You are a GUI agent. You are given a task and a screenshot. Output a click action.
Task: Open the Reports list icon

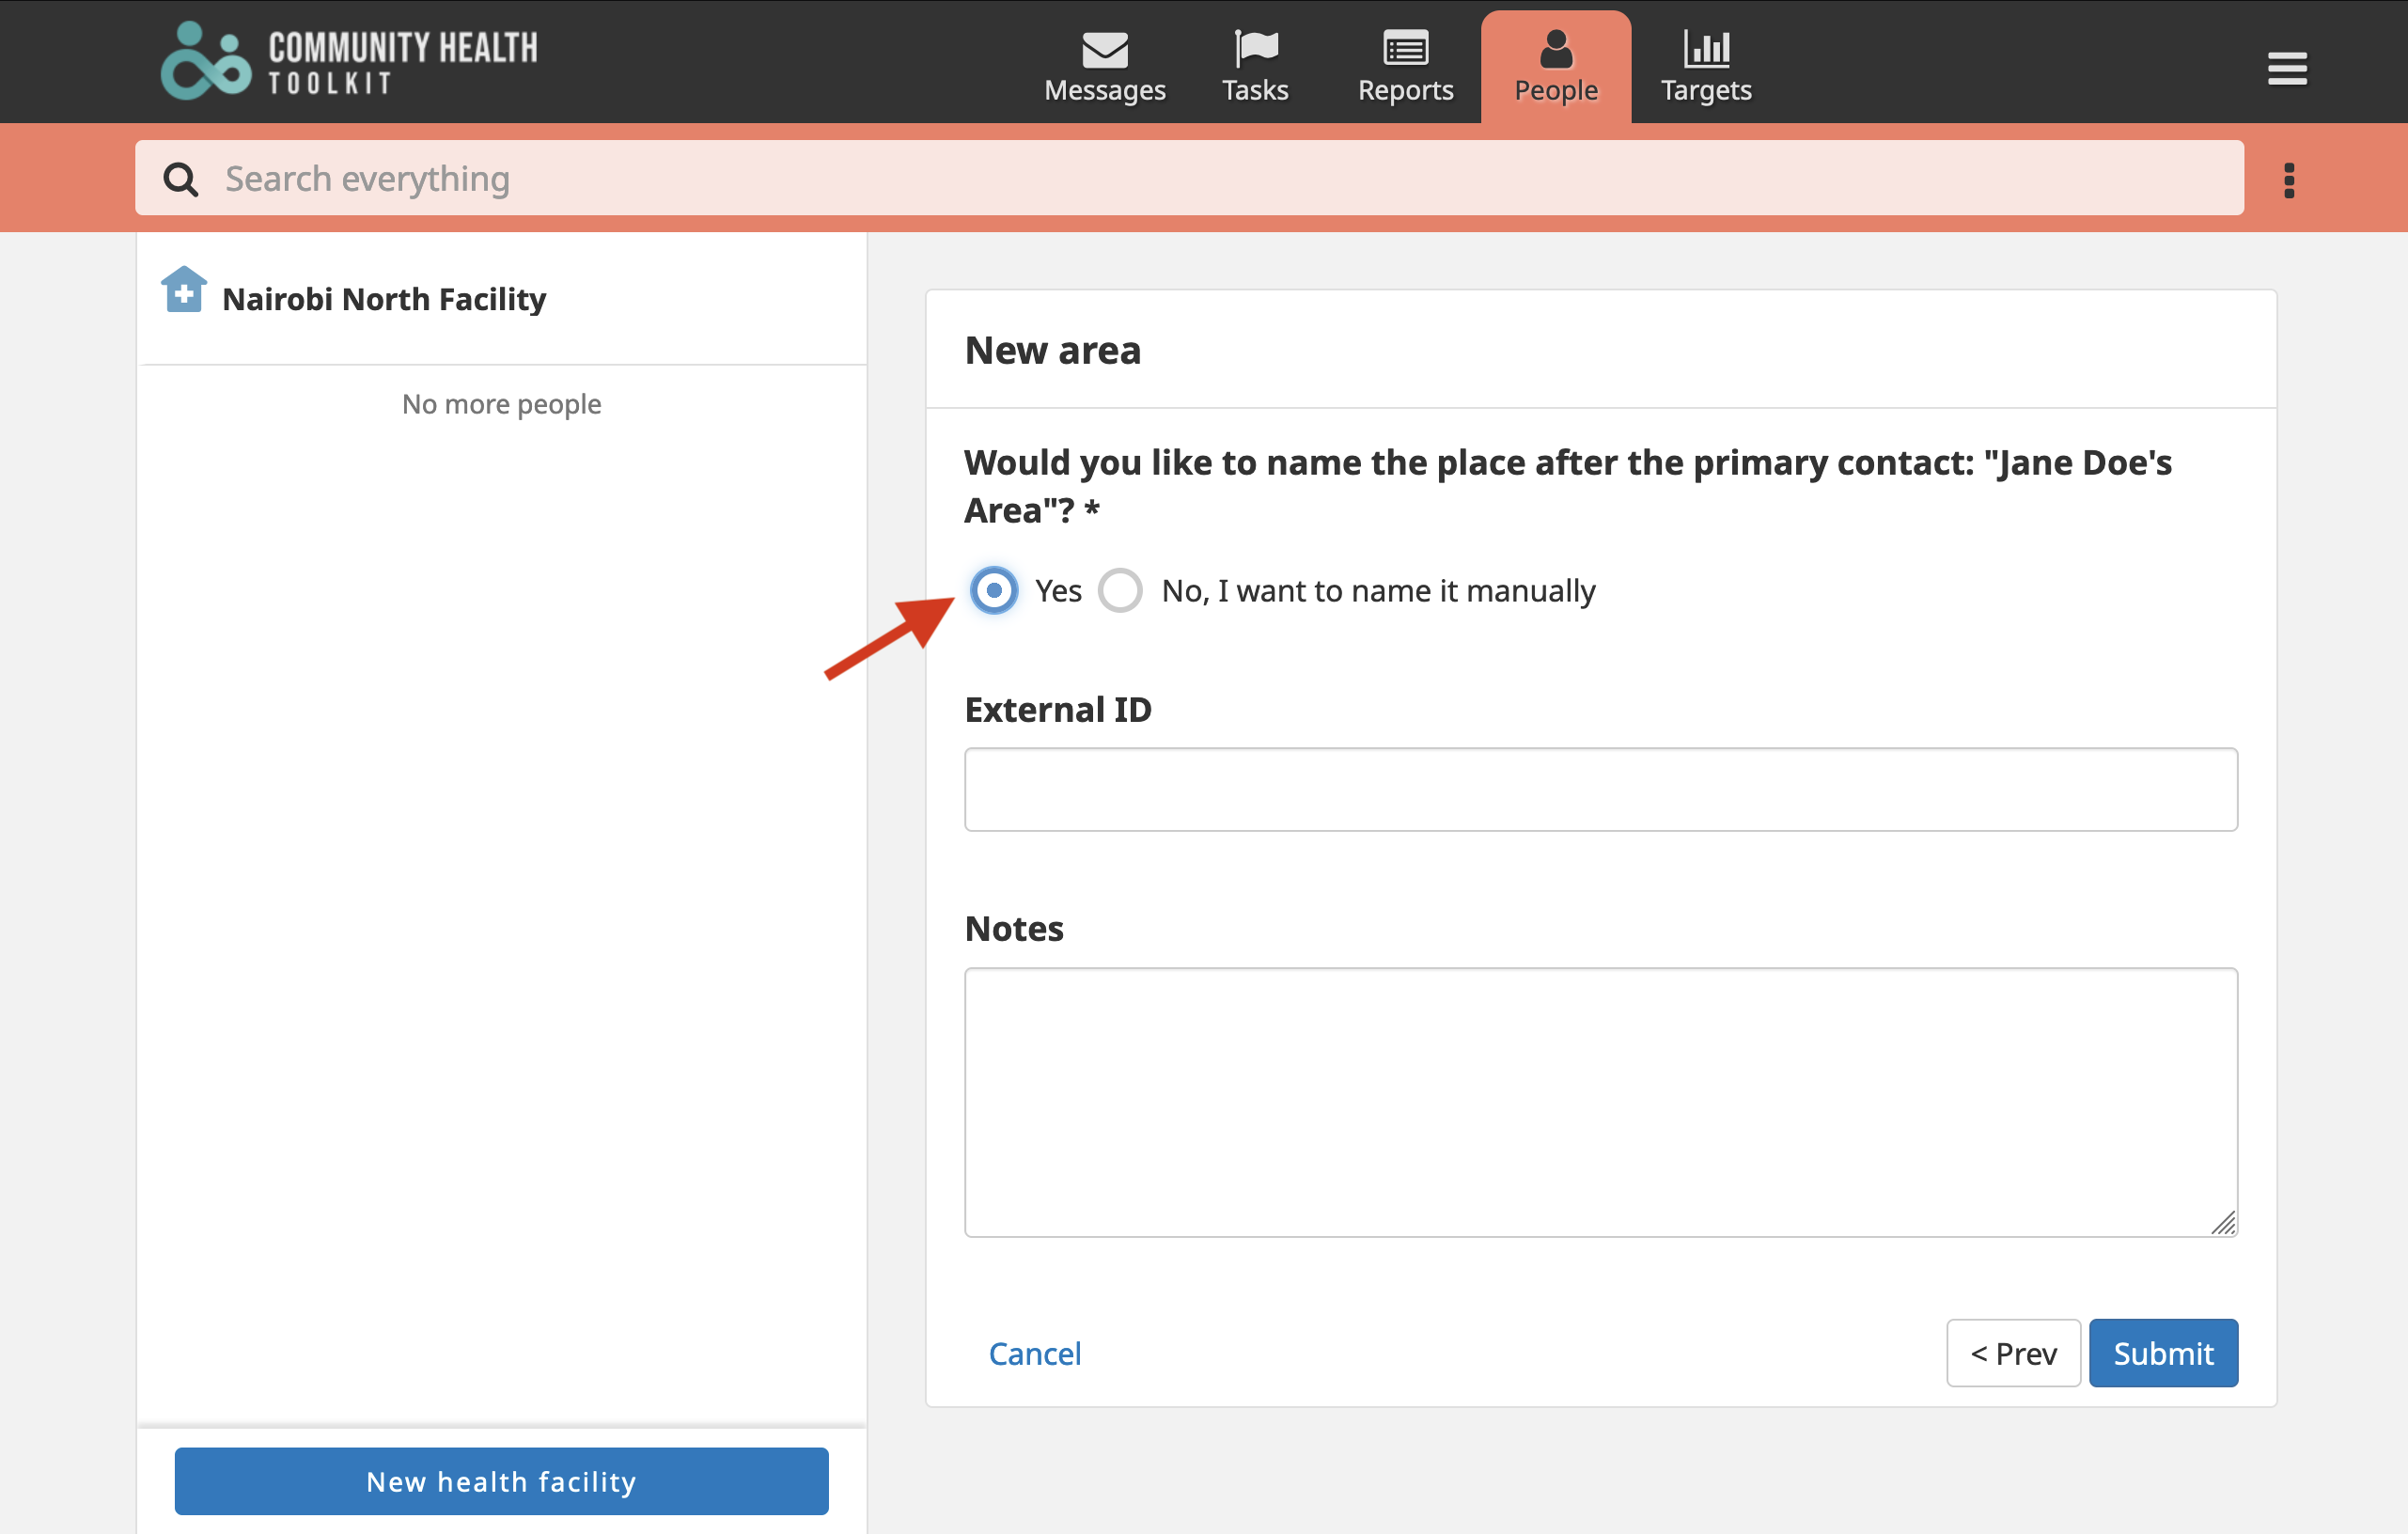1405,49
